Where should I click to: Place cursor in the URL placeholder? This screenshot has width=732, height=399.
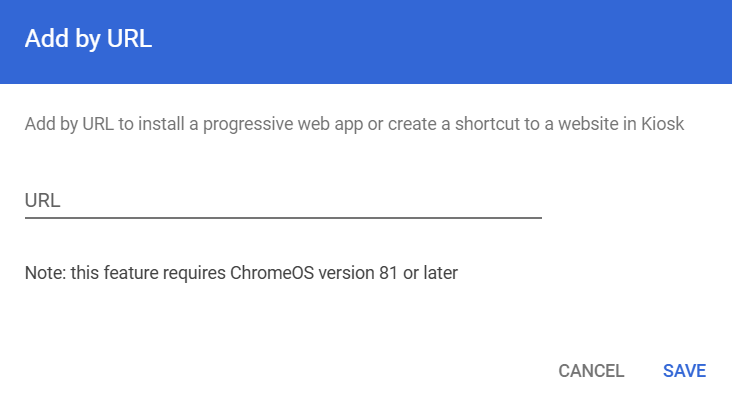tap(283, 201)
